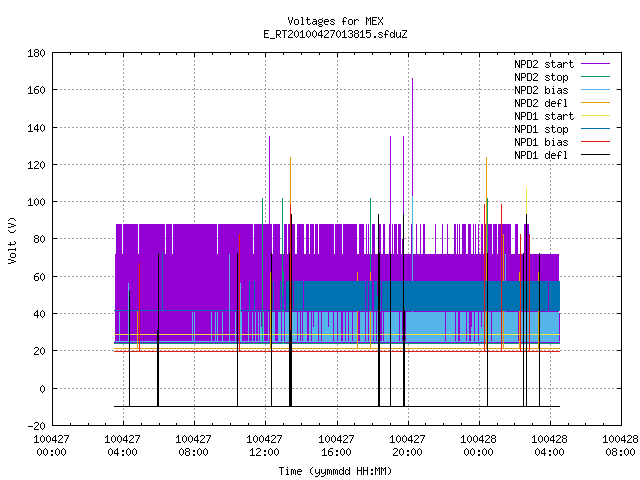Click the 'Time (yymmdd HH:MM)' x-axis label
Screen dimensions: 640x480
coord(335,471)
